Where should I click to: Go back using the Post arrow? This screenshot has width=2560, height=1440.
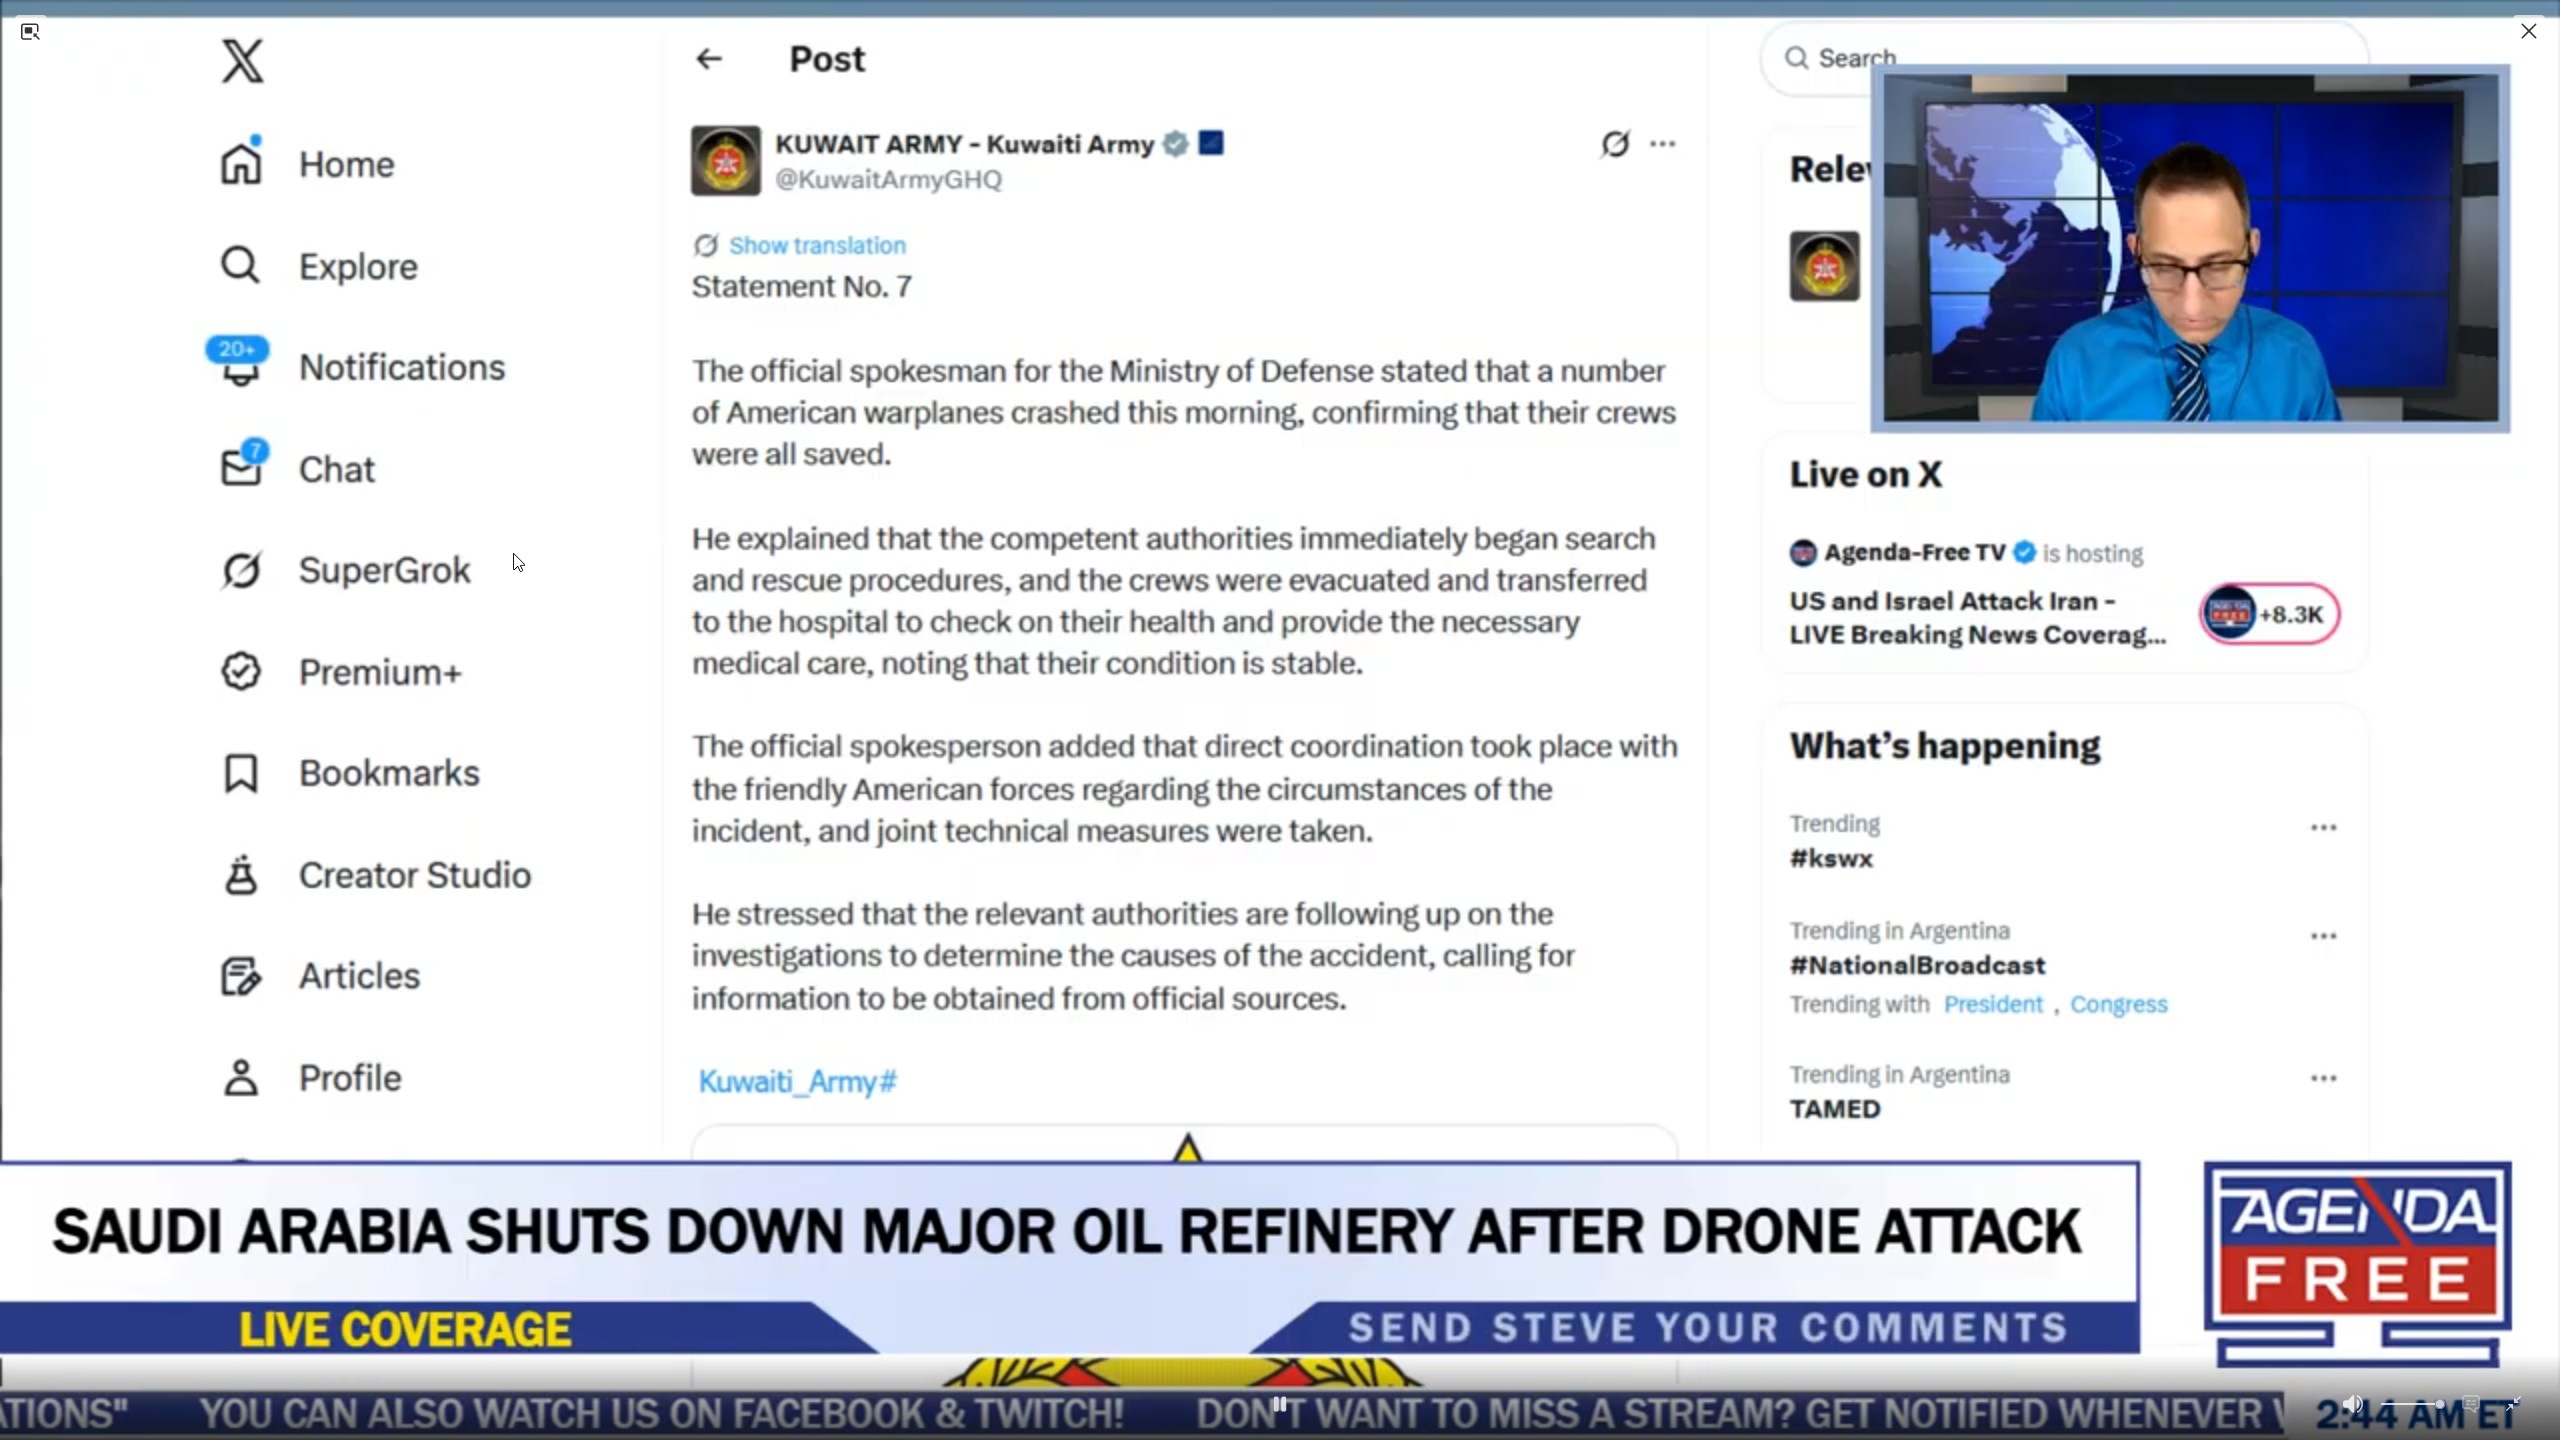709,59
